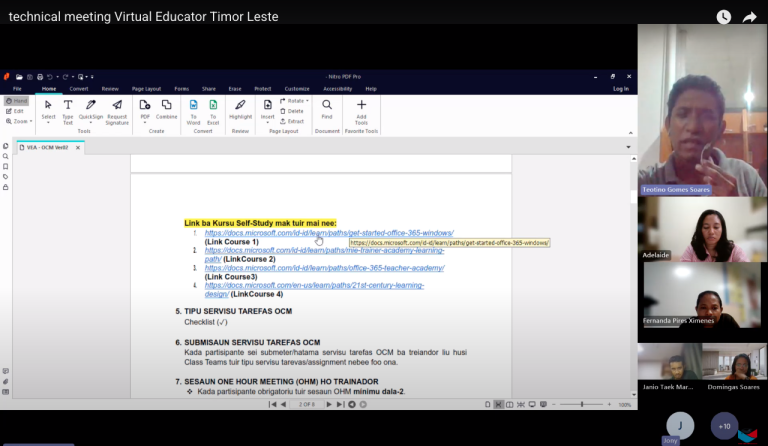
Task: Convert document To Excel
Action: 213,112
